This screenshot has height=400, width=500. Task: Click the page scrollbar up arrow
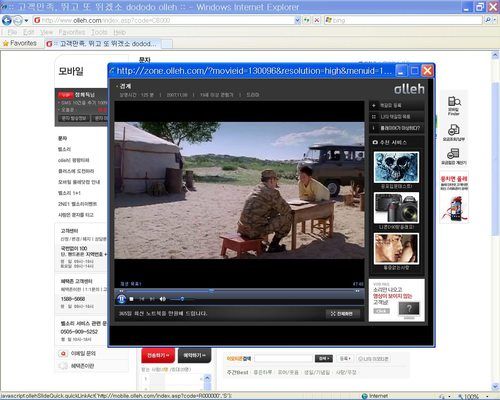[495, 55]
